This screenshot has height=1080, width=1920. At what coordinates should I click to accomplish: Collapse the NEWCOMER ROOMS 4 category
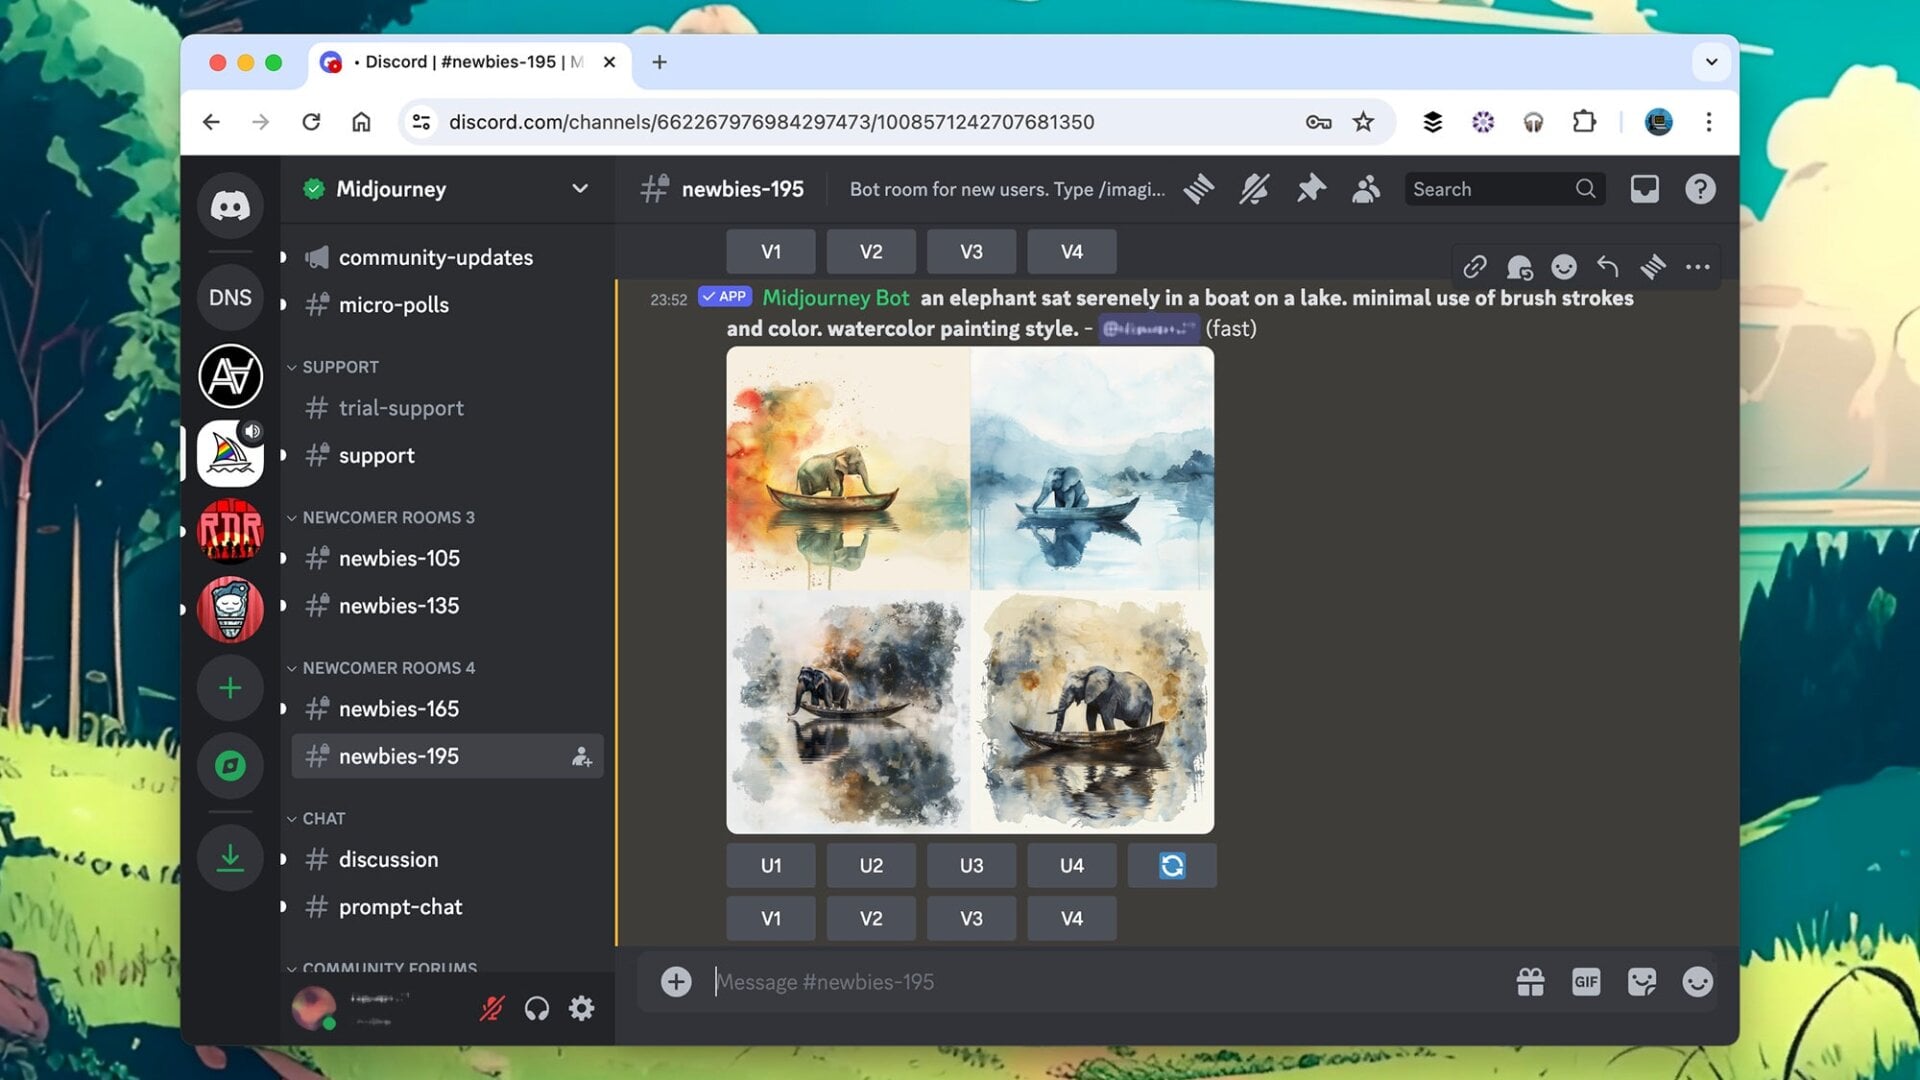click(x=388, y=667)
